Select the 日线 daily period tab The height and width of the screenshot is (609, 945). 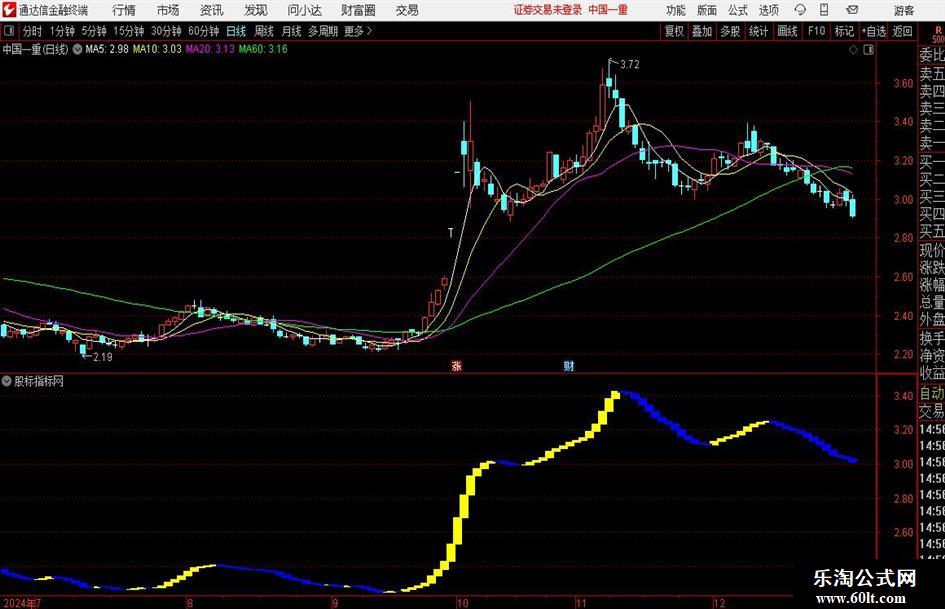[236, 31]
